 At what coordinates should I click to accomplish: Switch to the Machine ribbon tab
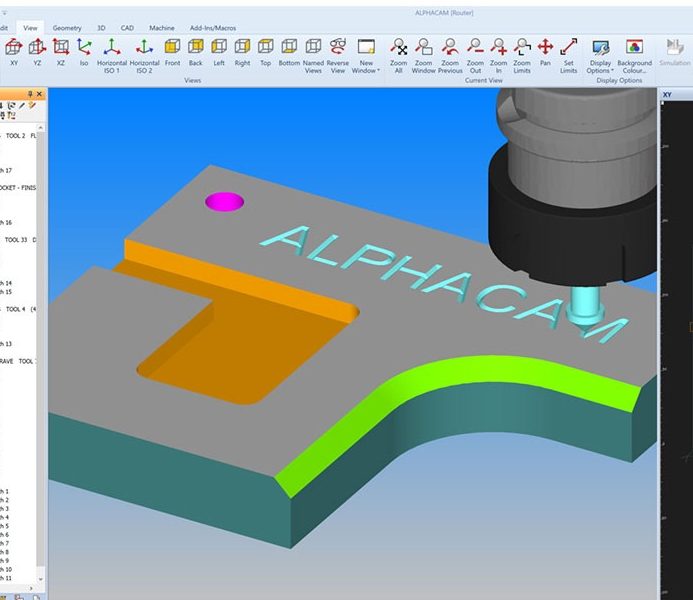pyautogui.click(x=161, y=28)
